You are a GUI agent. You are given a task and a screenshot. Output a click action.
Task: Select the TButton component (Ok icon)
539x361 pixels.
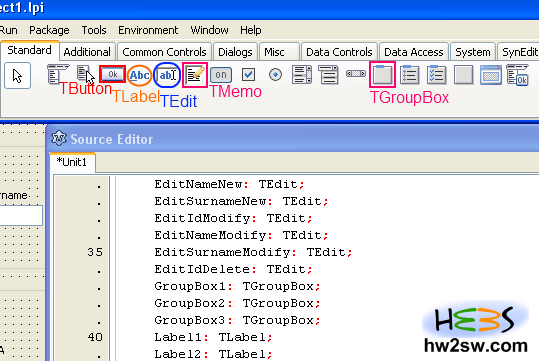[112, 74]
